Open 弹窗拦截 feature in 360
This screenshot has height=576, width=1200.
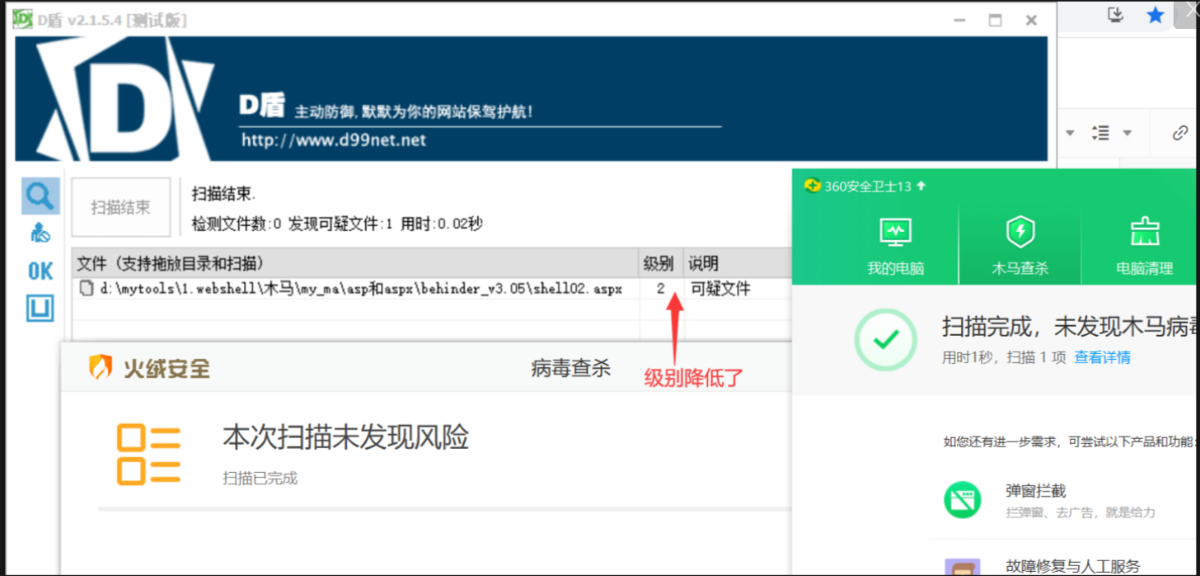coord(1036,491)
